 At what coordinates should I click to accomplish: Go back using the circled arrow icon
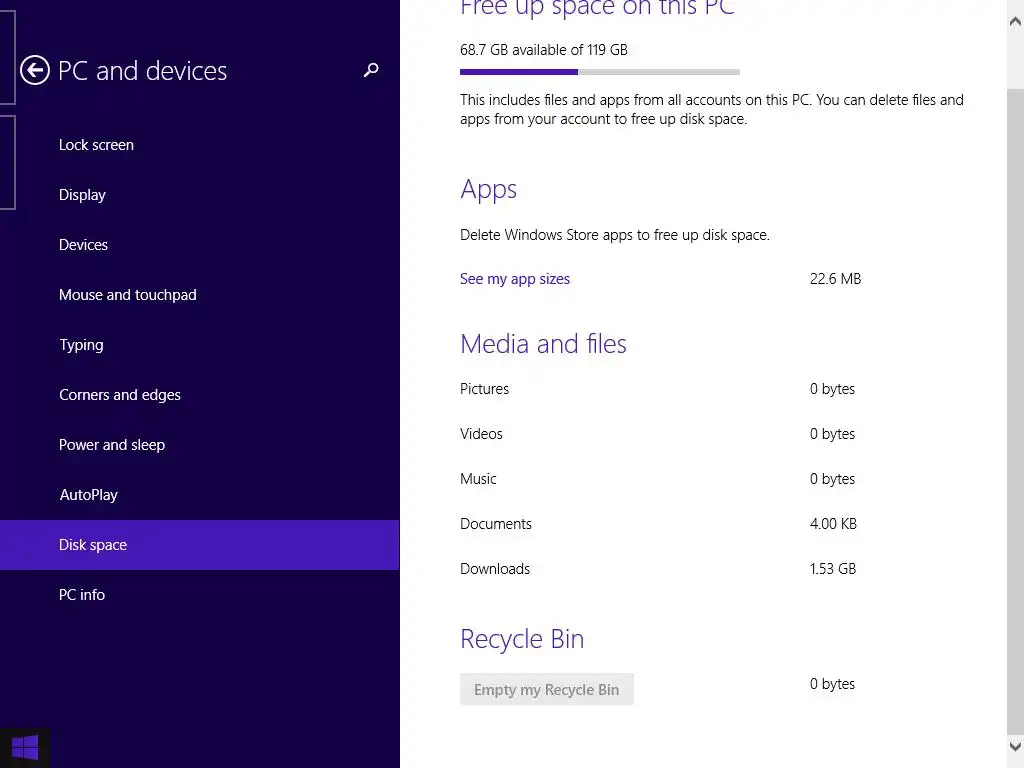point(35,71)
